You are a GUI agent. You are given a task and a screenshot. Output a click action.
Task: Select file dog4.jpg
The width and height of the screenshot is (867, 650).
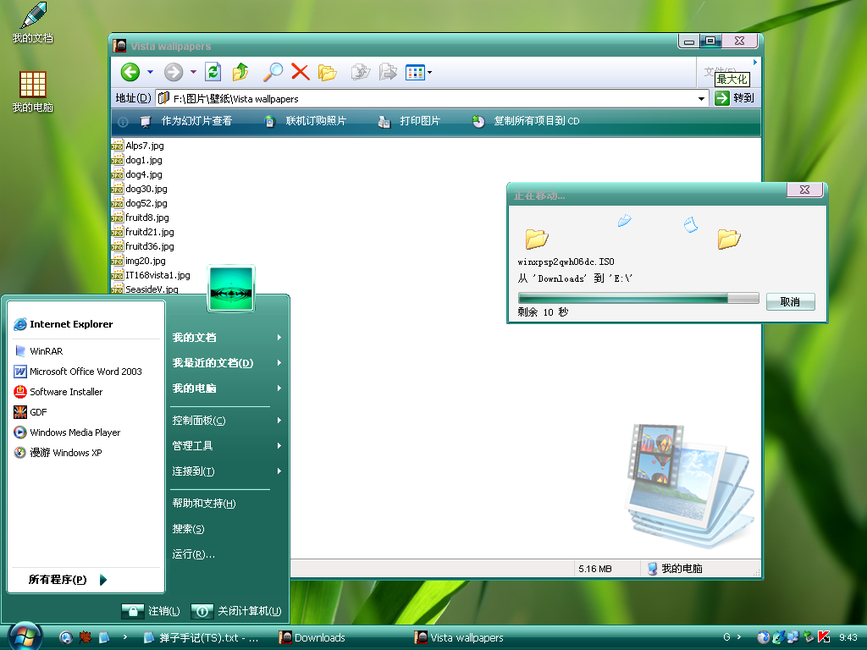click(x=137, y=174)
